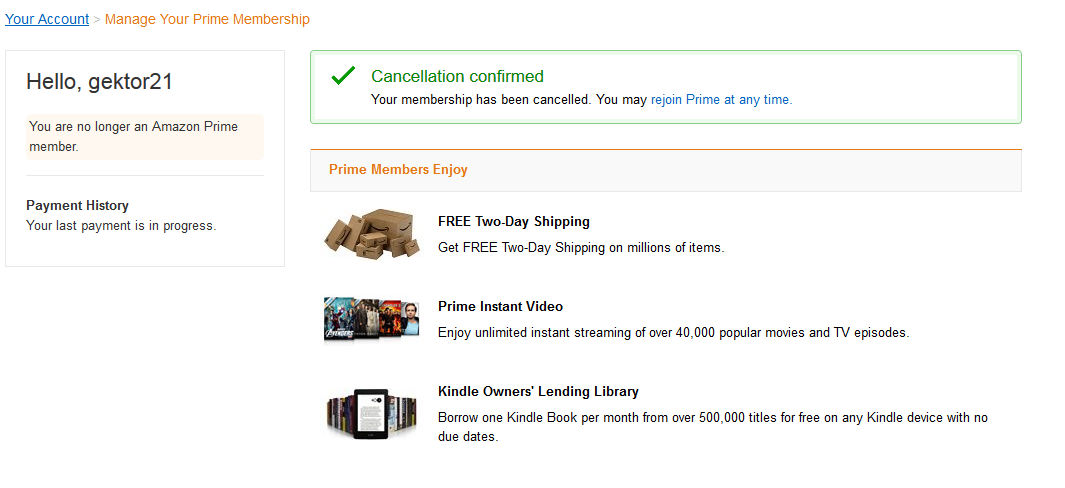Click the millions of items shipping description
1065x488 pixels.
point(580,247)
